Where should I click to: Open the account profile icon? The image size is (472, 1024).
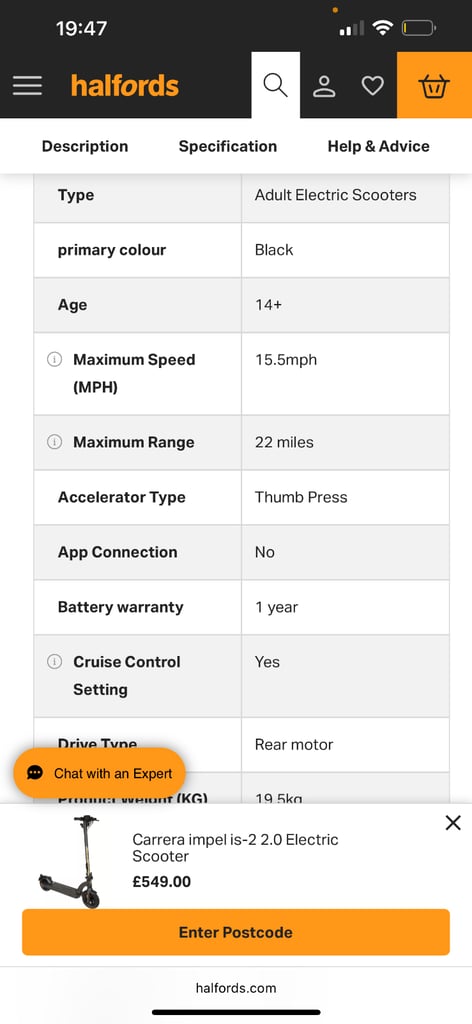click(324, 86)
